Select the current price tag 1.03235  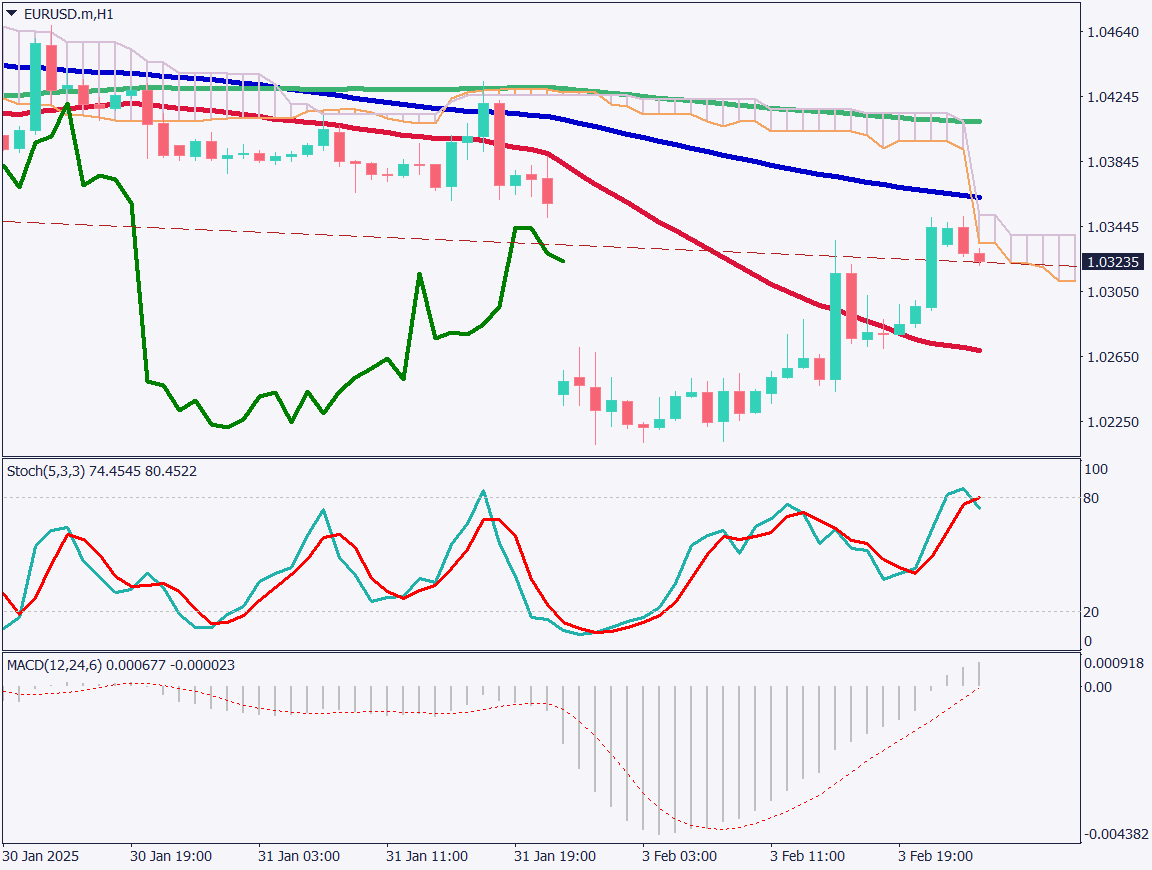coord(1112,262)
